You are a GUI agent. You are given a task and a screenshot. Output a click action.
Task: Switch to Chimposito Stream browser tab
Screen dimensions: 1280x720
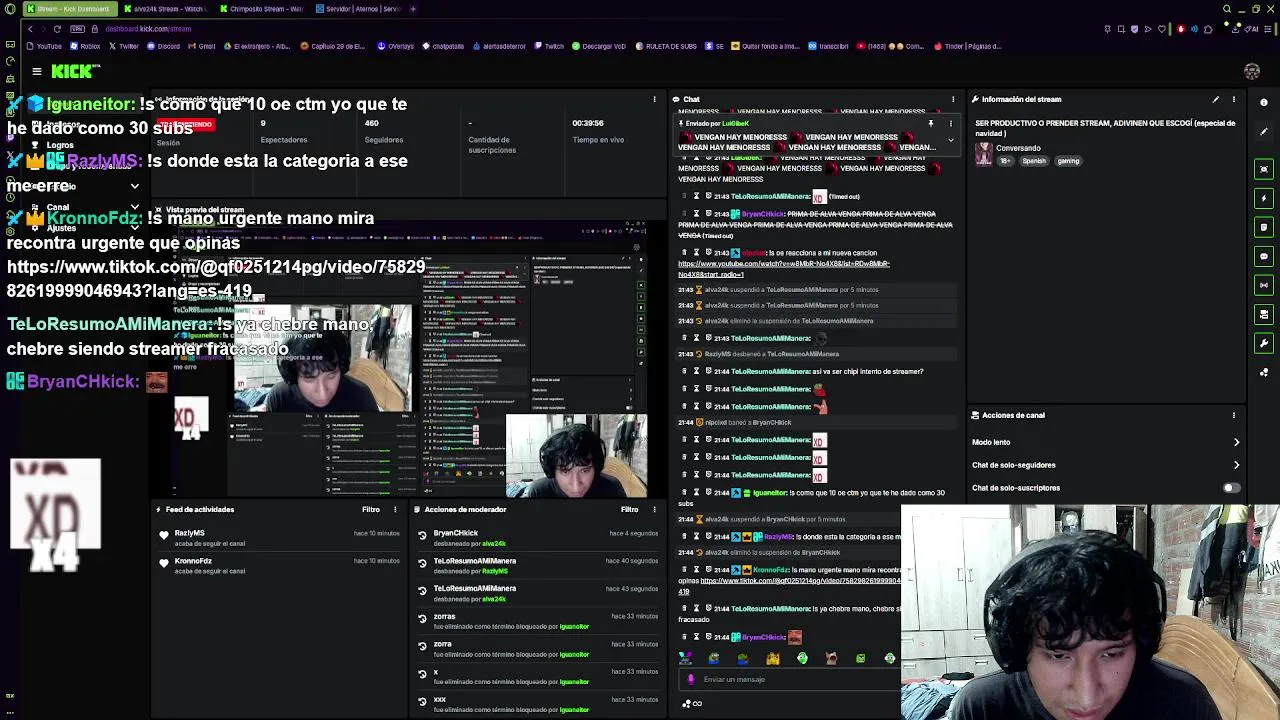tap(262, 9)
